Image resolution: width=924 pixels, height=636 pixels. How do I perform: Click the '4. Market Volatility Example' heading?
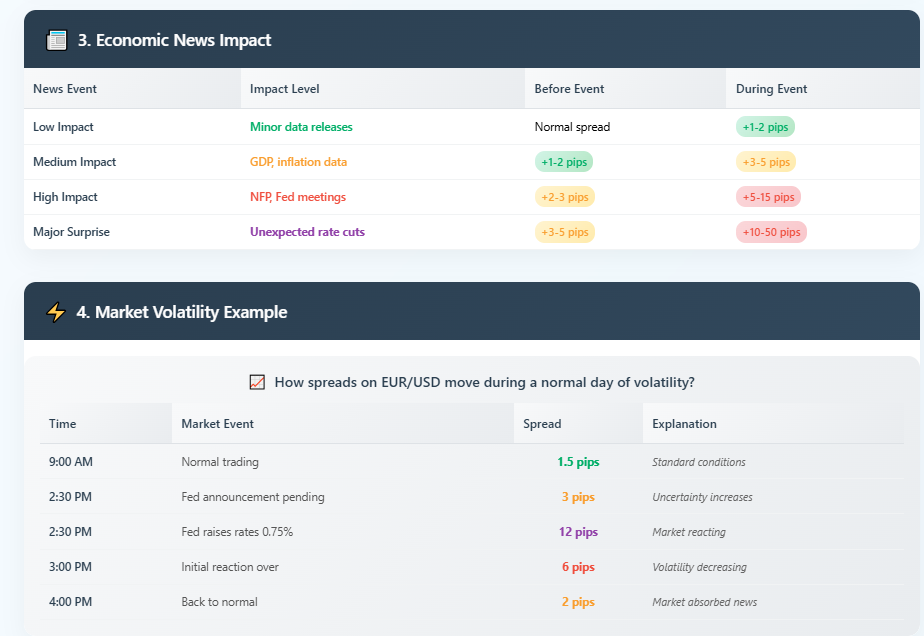(x=181, y=312)
